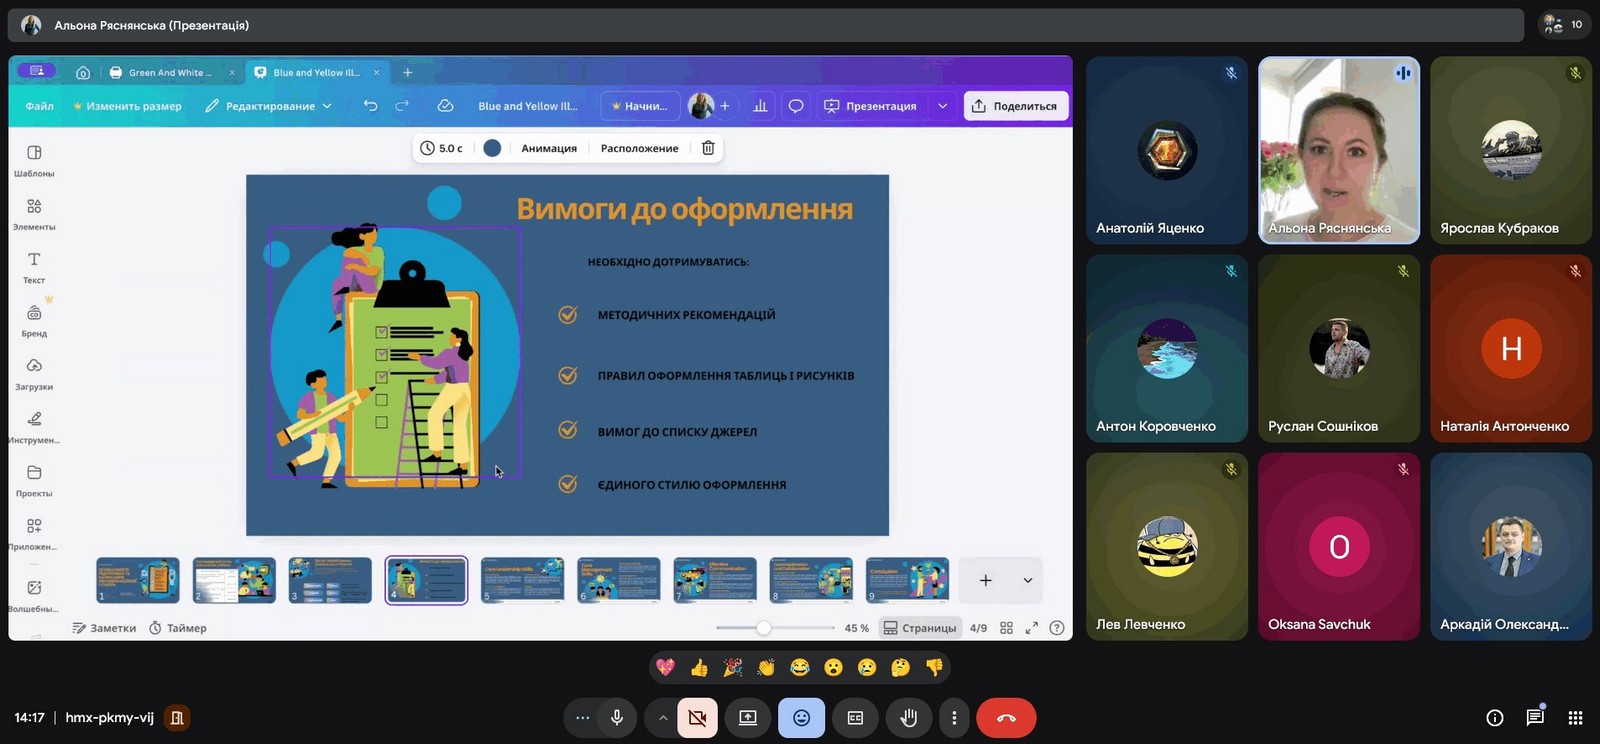Turn on the camera
Screen dimensions: 1600x744
[x=697, y=718]
